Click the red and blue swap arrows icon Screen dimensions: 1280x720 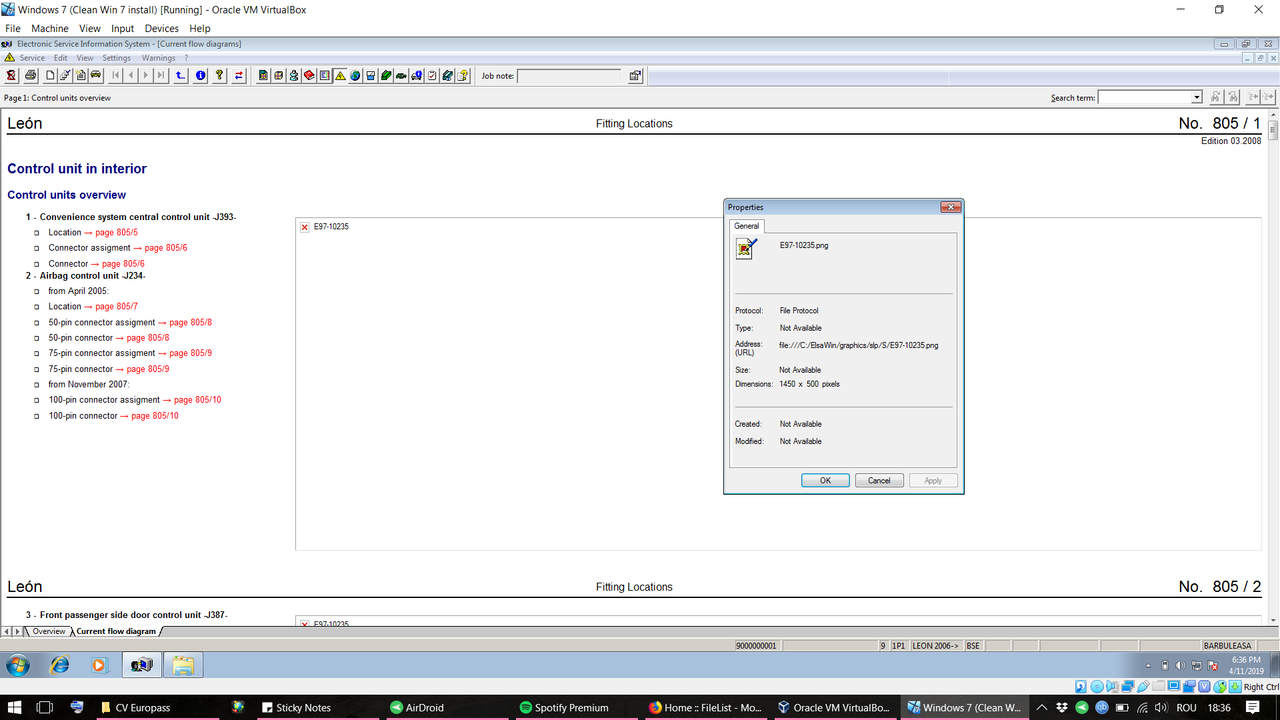tap(239, 75)
